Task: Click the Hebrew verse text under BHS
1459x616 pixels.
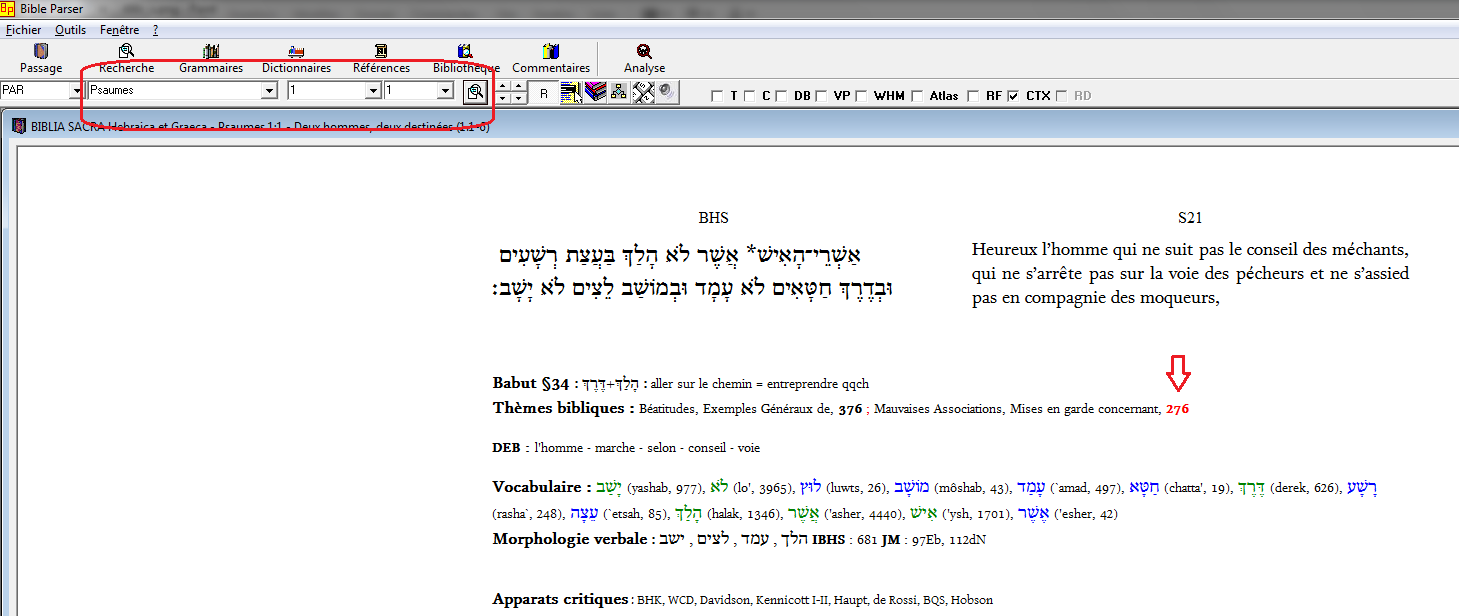Action: point(695,271)
